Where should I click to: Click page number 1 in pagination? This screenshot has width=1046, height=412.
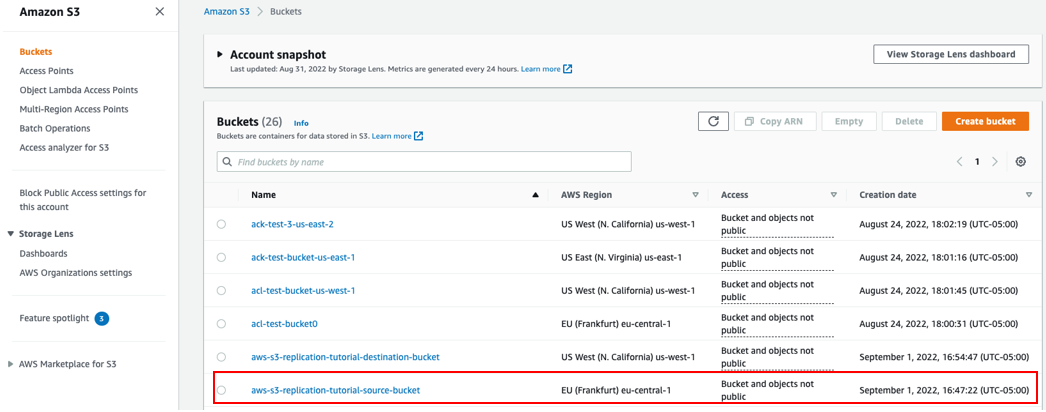pyautogui.click(x=977, y=161)
